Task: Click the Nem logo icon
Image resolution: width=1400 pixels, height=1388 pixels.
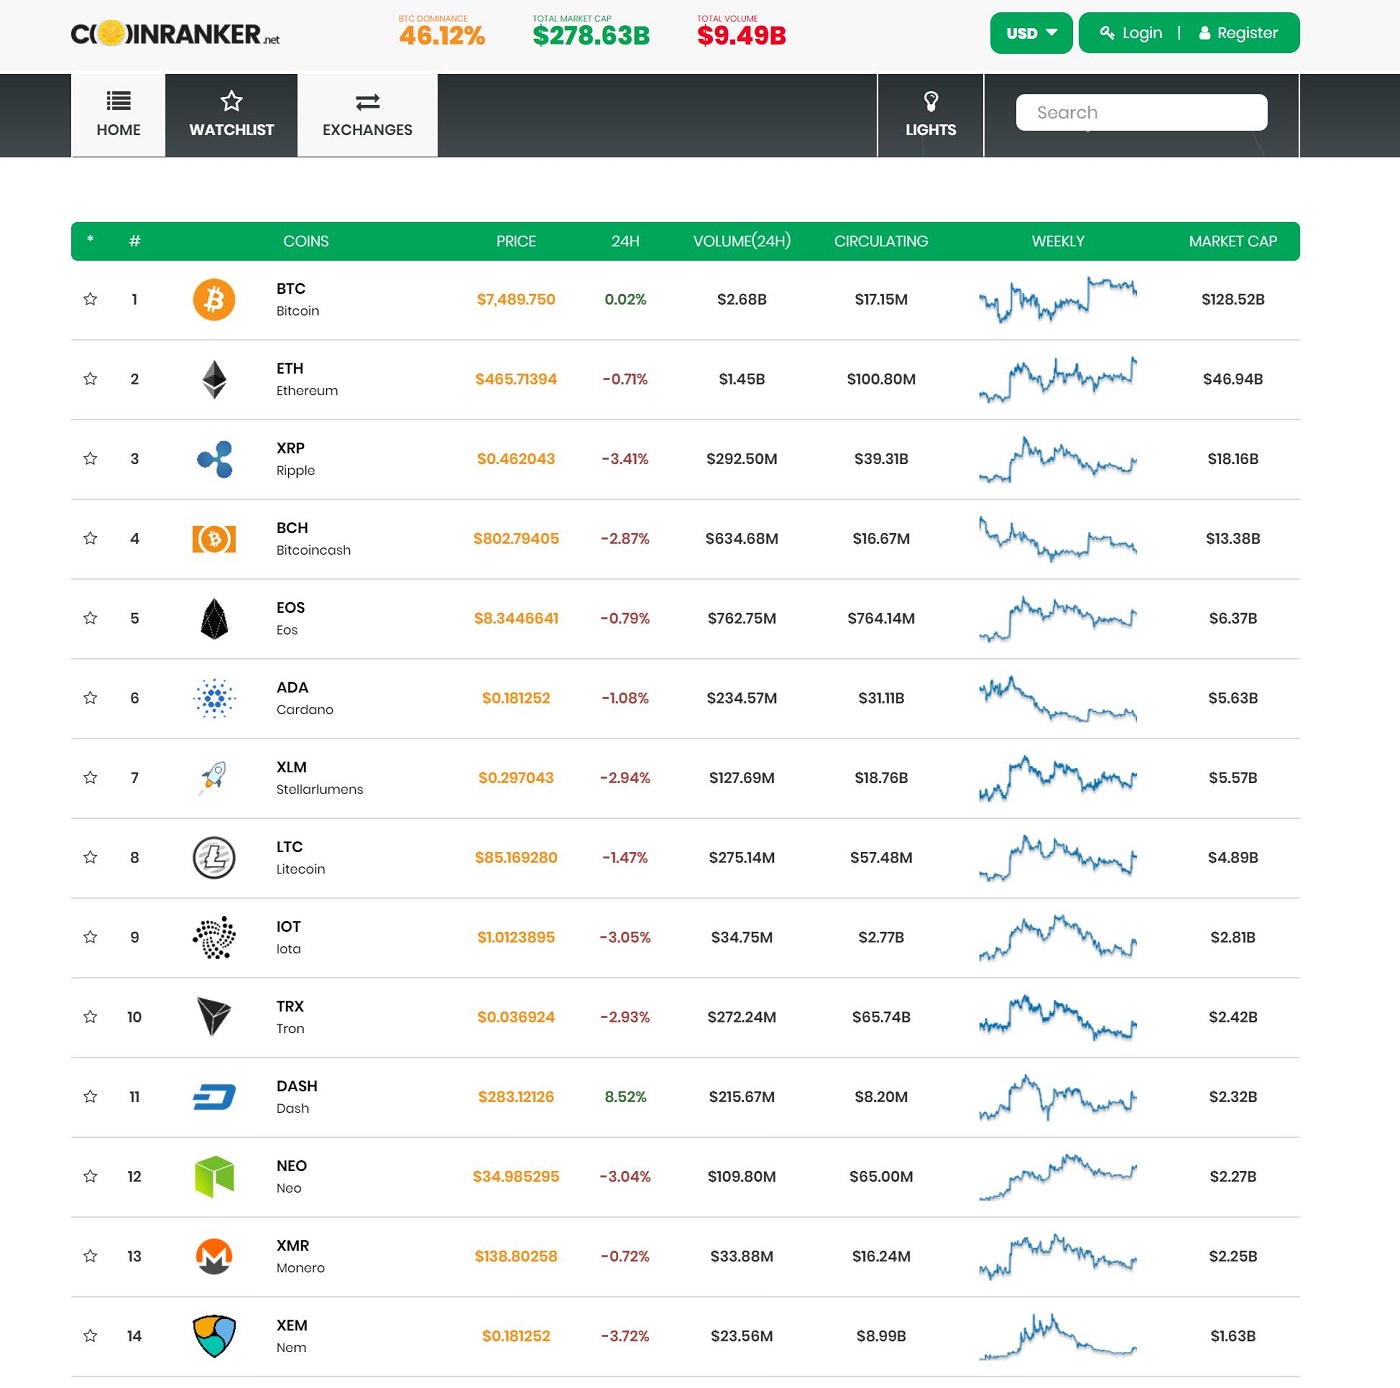Action: click(214, 1336)
